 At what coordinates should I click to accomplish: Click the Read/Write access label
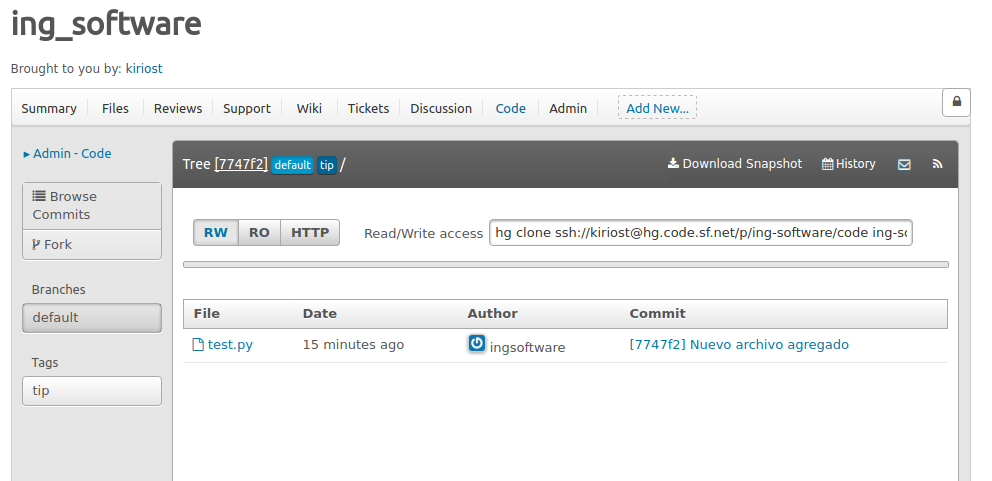[x=423, y=234]
